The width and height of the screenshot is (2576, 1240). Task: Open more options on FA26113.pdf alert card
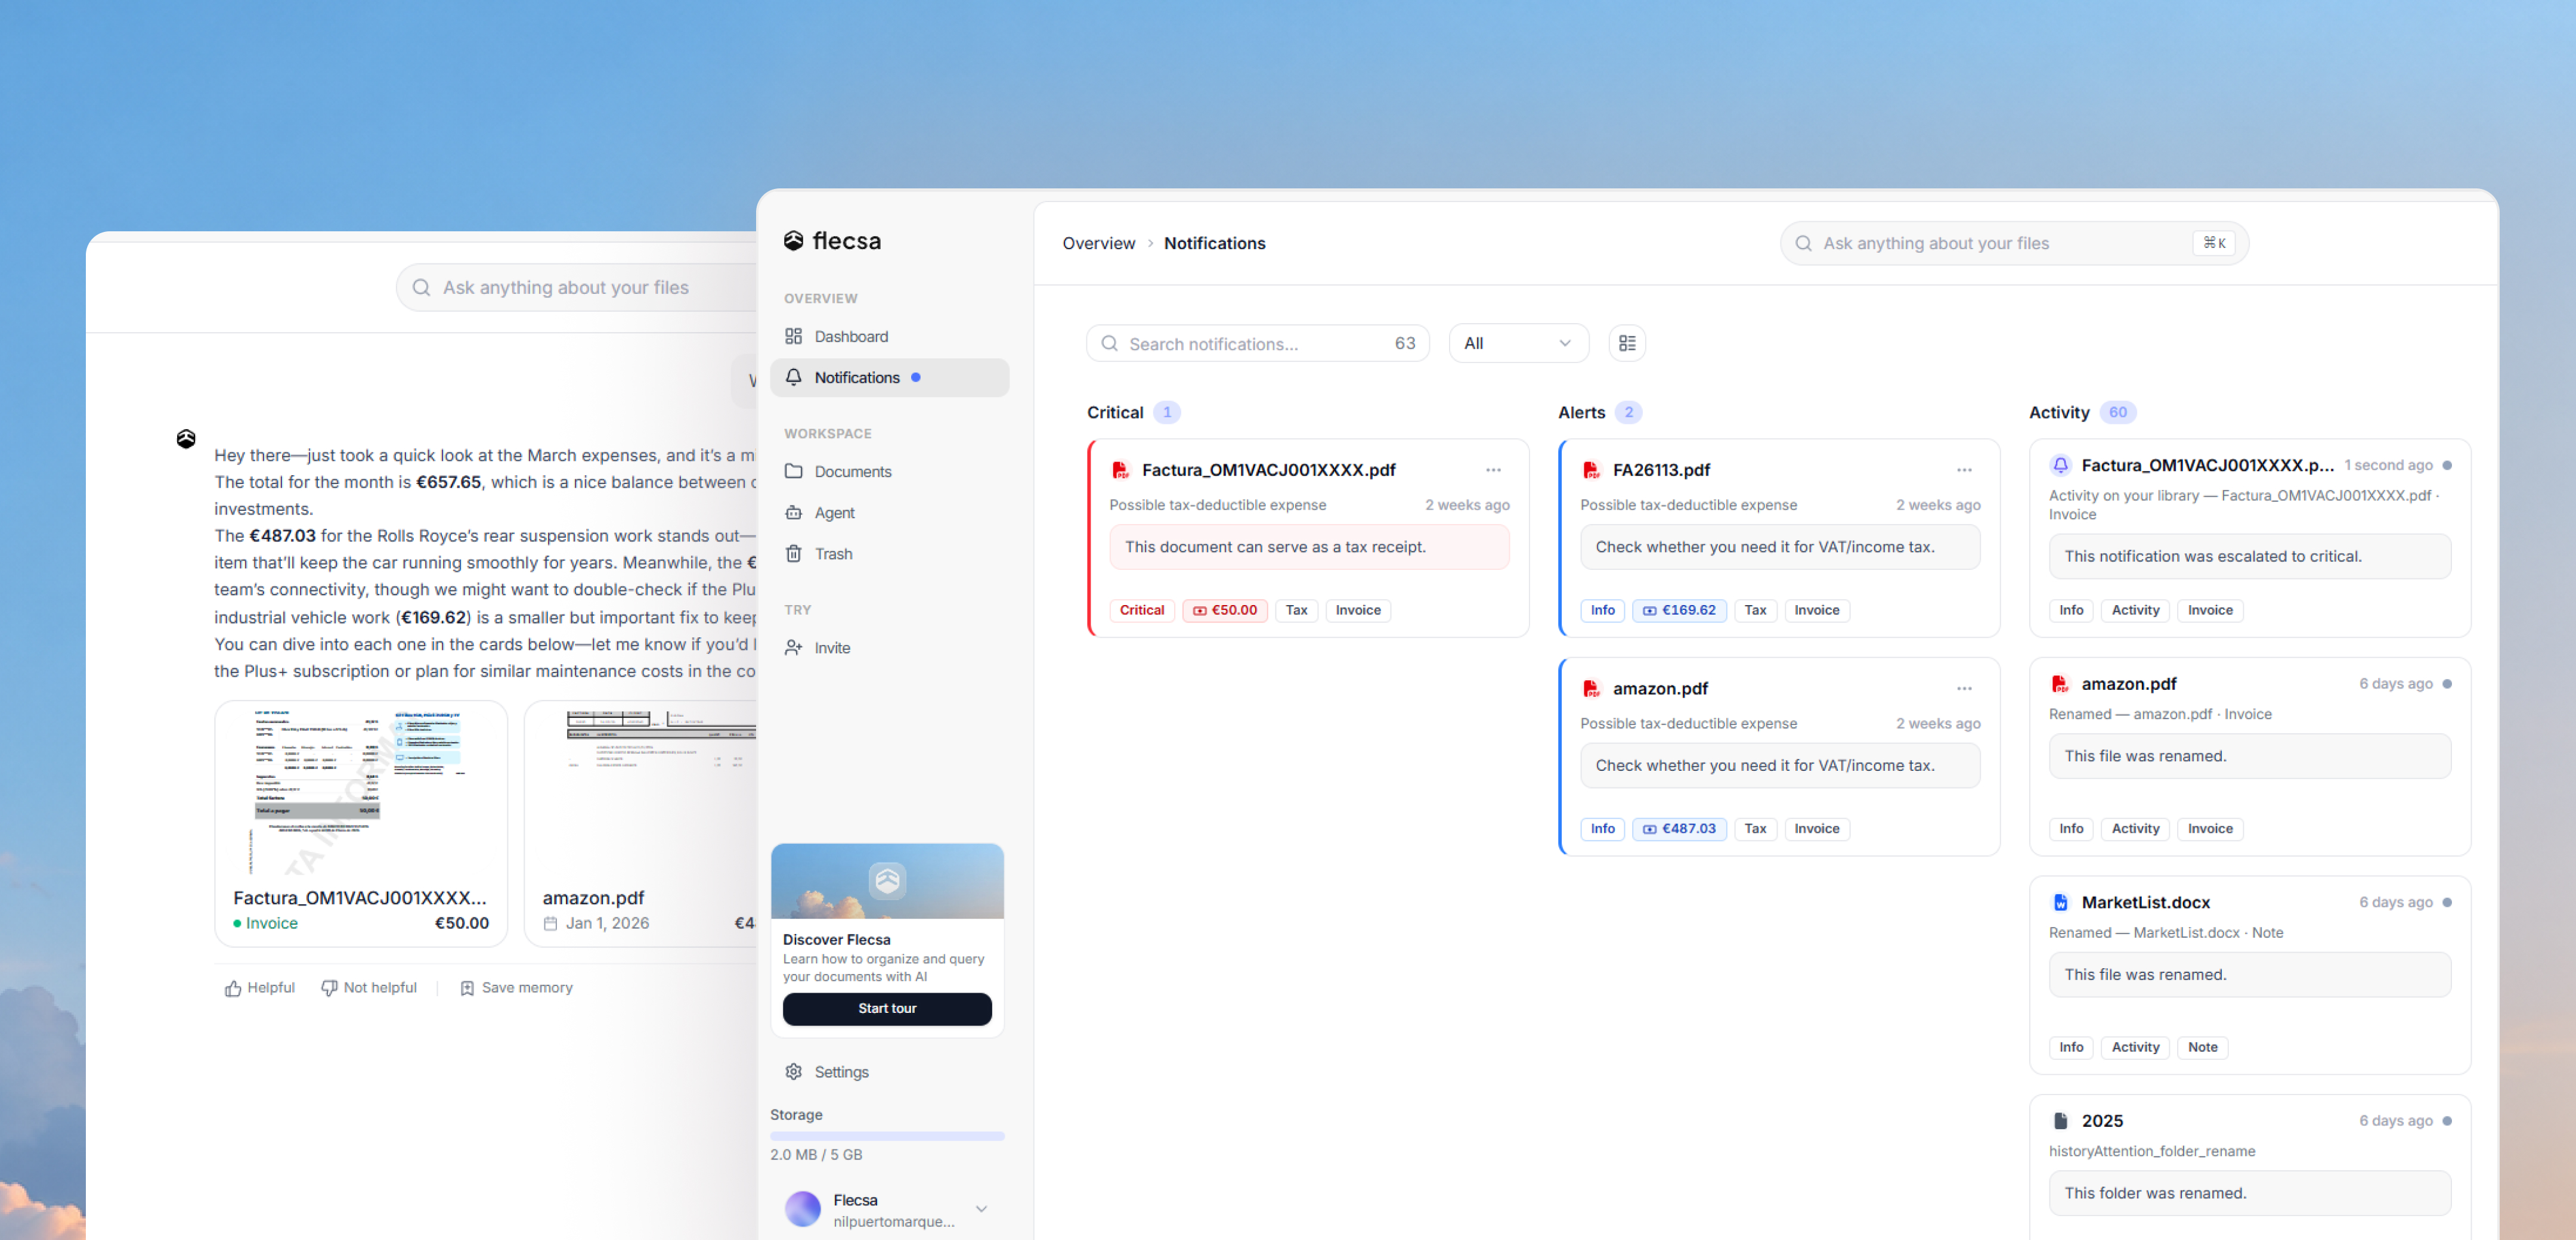tap(1964, 469)
